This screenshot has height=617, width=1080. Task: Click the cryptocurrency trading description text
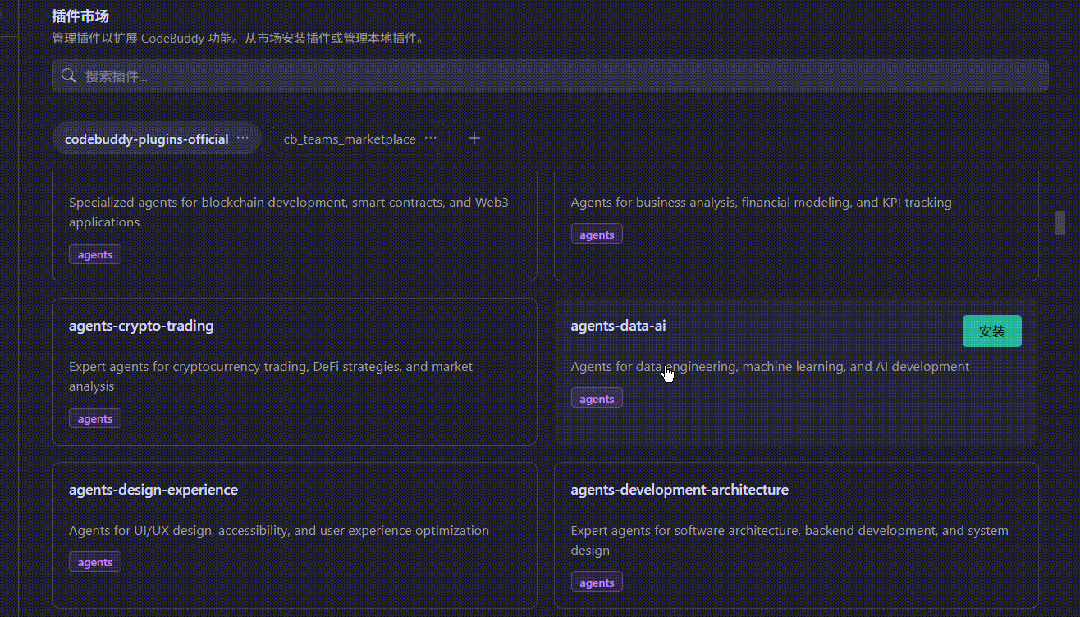coord(271,376)
